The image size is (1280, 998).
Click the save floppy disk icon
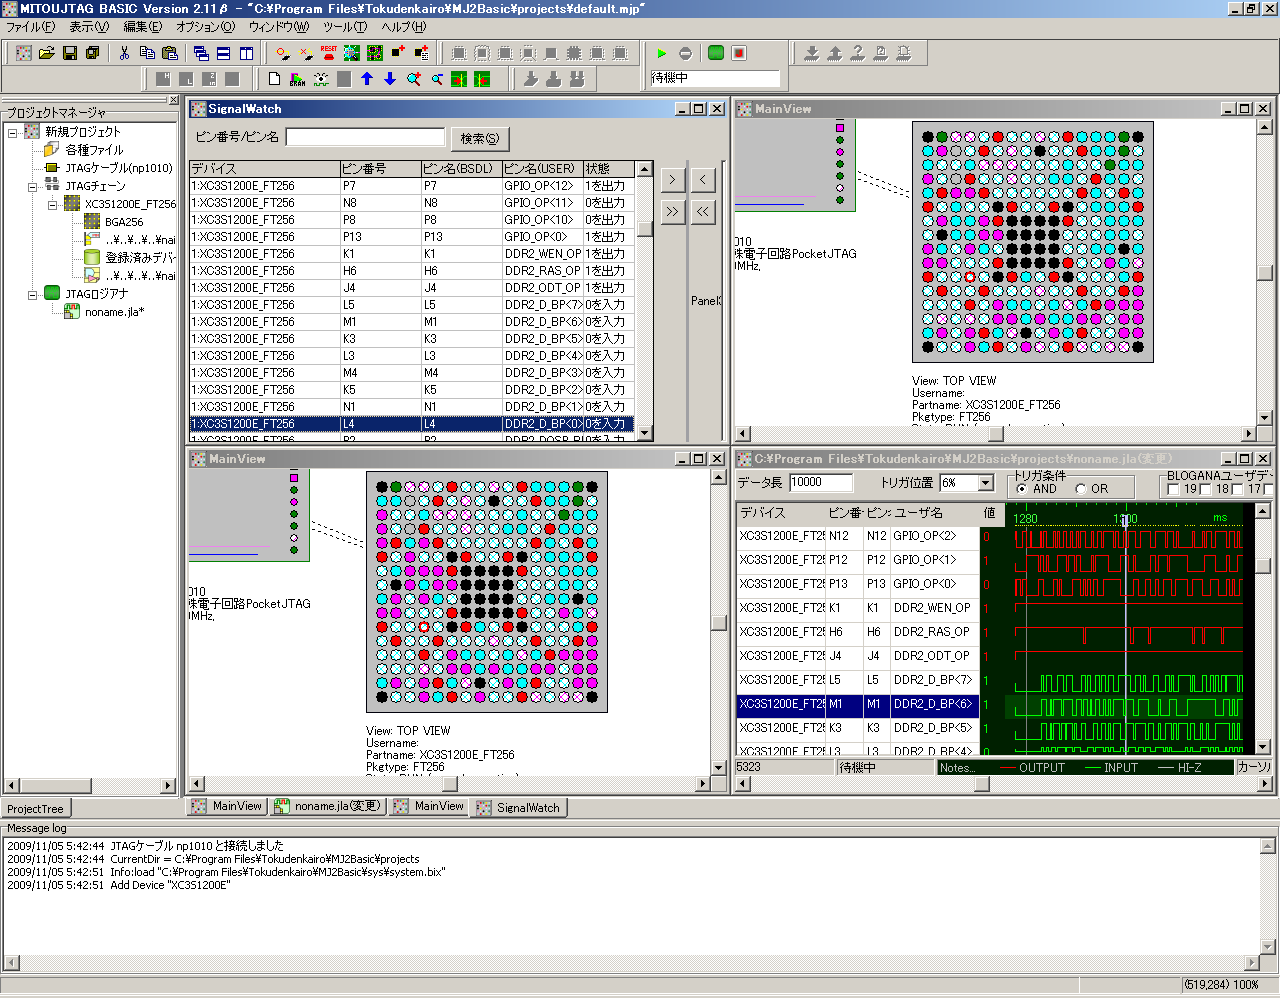tap(70, 53)
